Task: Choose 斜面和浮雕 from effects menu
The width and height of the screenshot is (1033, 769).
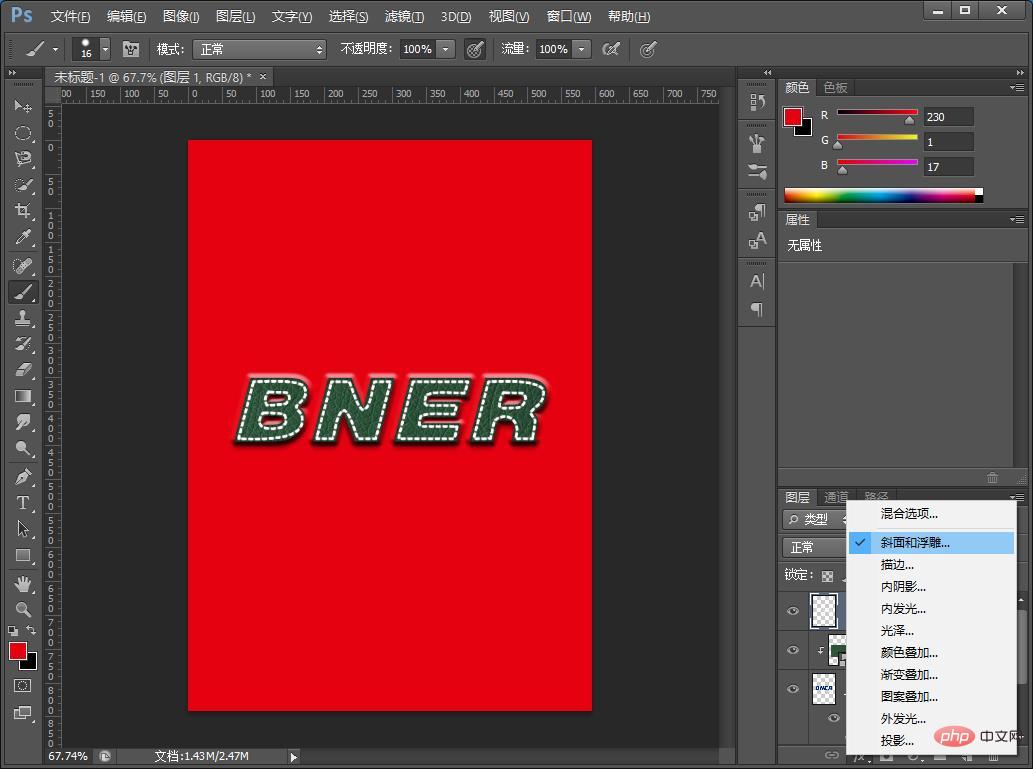Action: point(931,543)
